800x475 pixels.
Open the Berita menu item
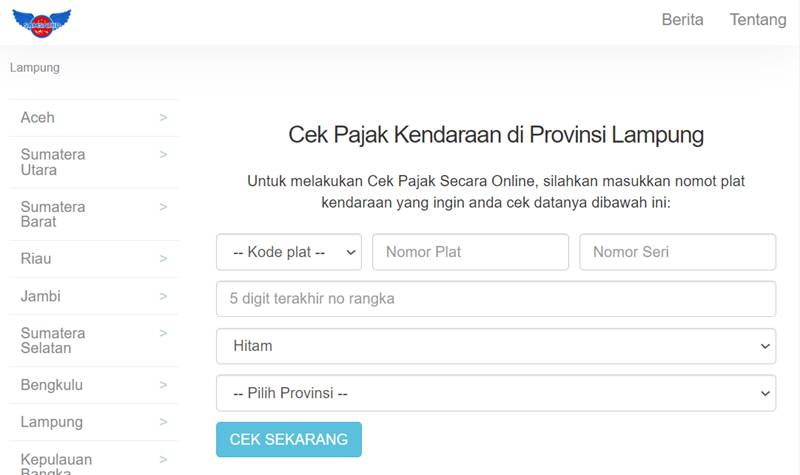[x=682, y=19]
